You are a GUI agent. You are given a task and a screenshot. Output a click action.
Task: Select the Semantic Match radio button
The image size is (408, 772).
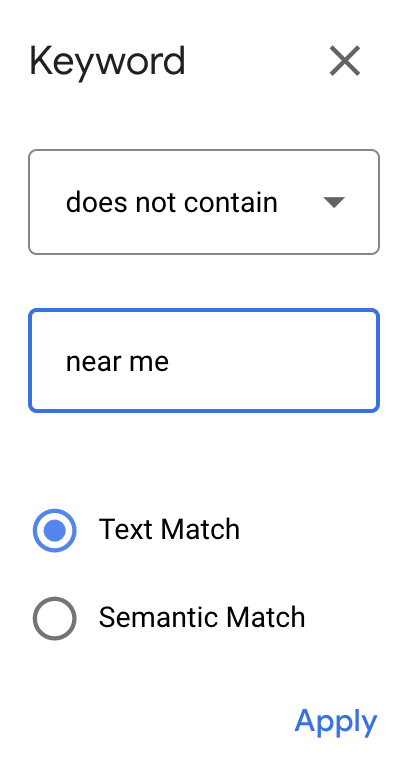coord(55,618)
